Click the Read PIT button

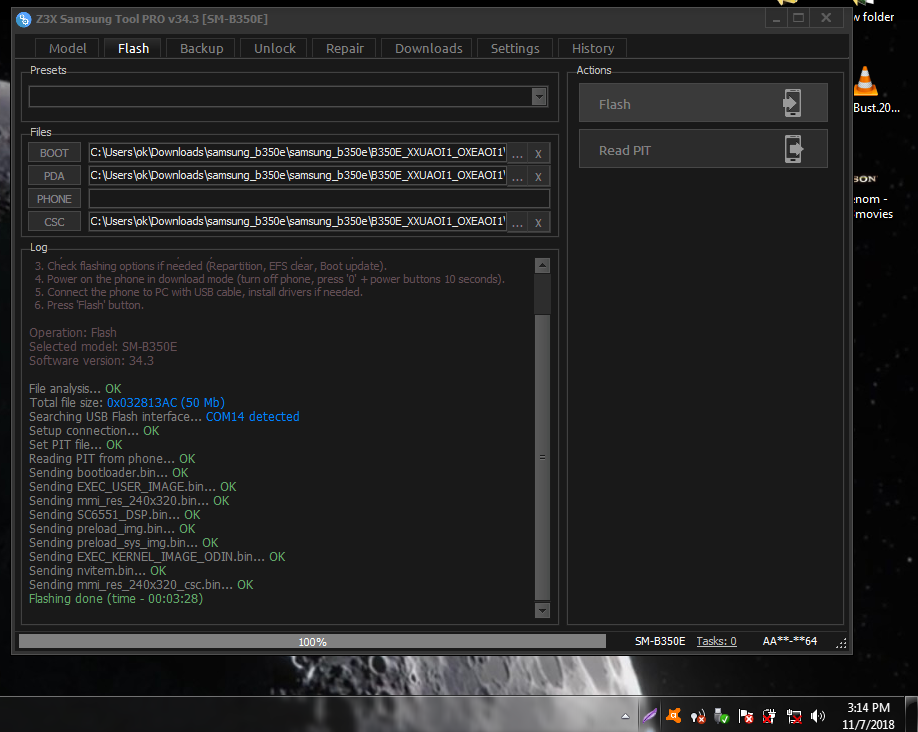tap(703, 149)
